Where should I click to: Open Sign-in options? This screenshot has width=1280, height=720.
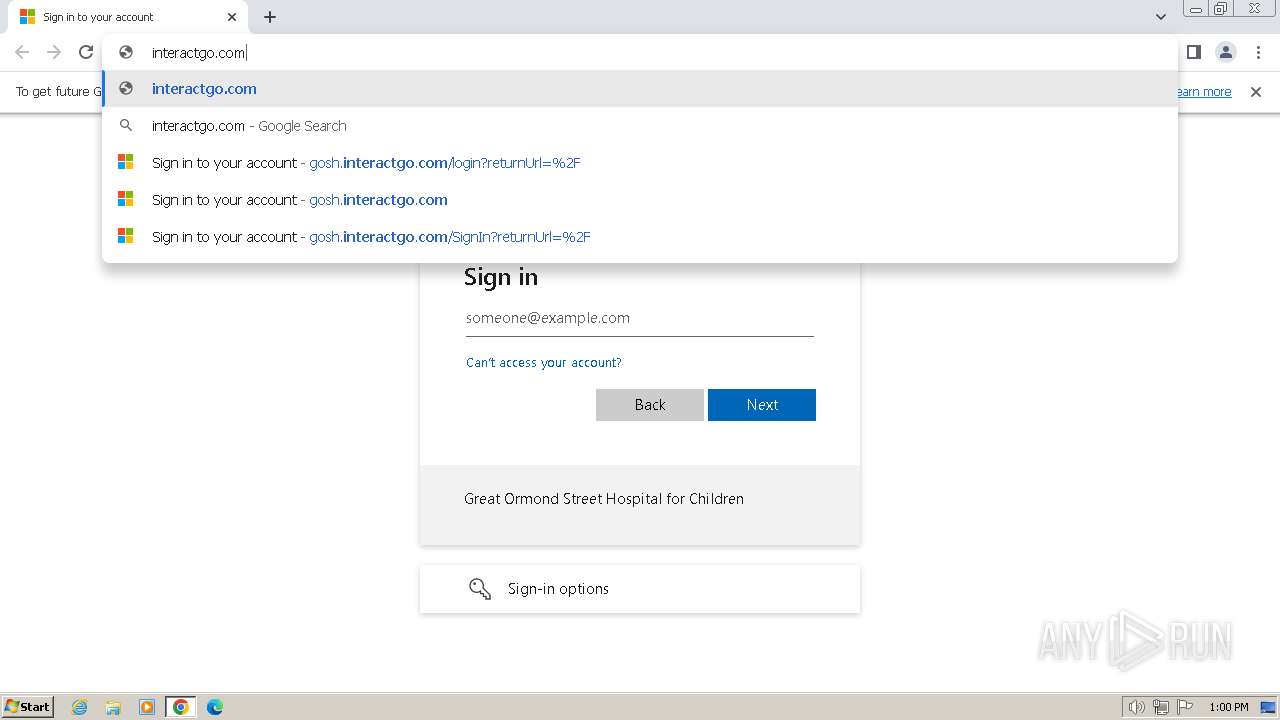click(x=640, y=589)
